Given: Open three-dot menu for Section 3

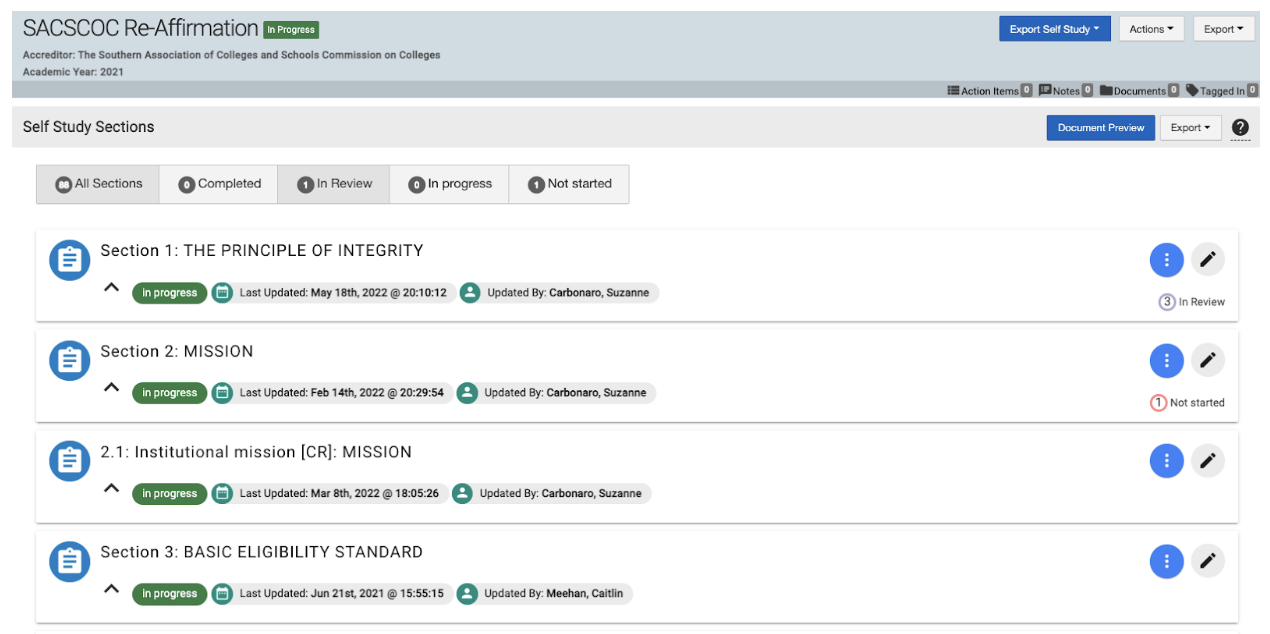Looking at the screenshot, I should (1166, 561).
